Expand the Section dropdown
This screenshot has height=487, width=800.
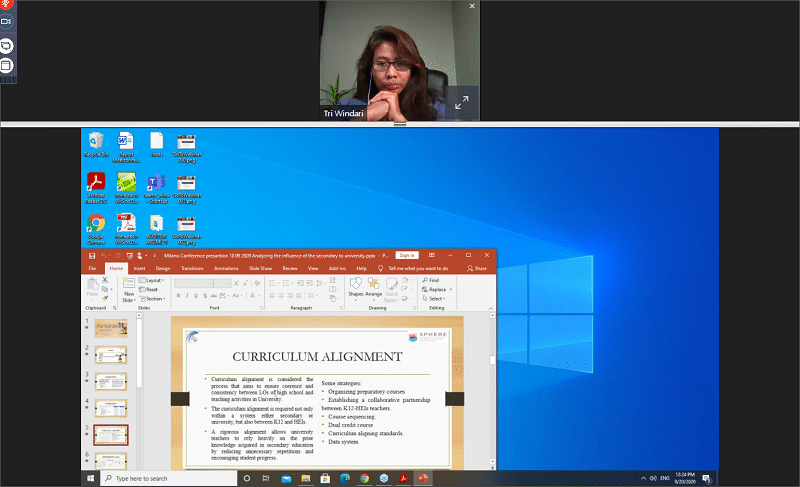pos(153,298)
